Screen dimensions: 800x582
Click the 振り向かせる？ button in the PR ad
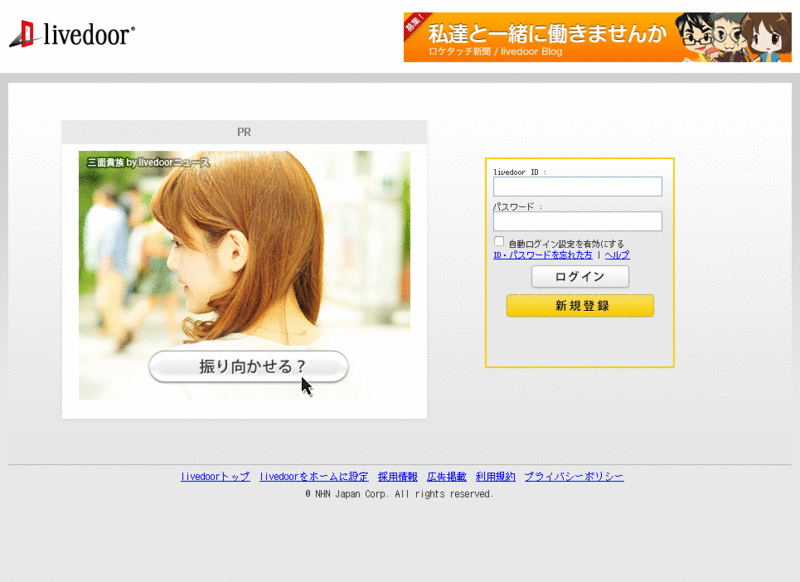[x=248, y=366]
